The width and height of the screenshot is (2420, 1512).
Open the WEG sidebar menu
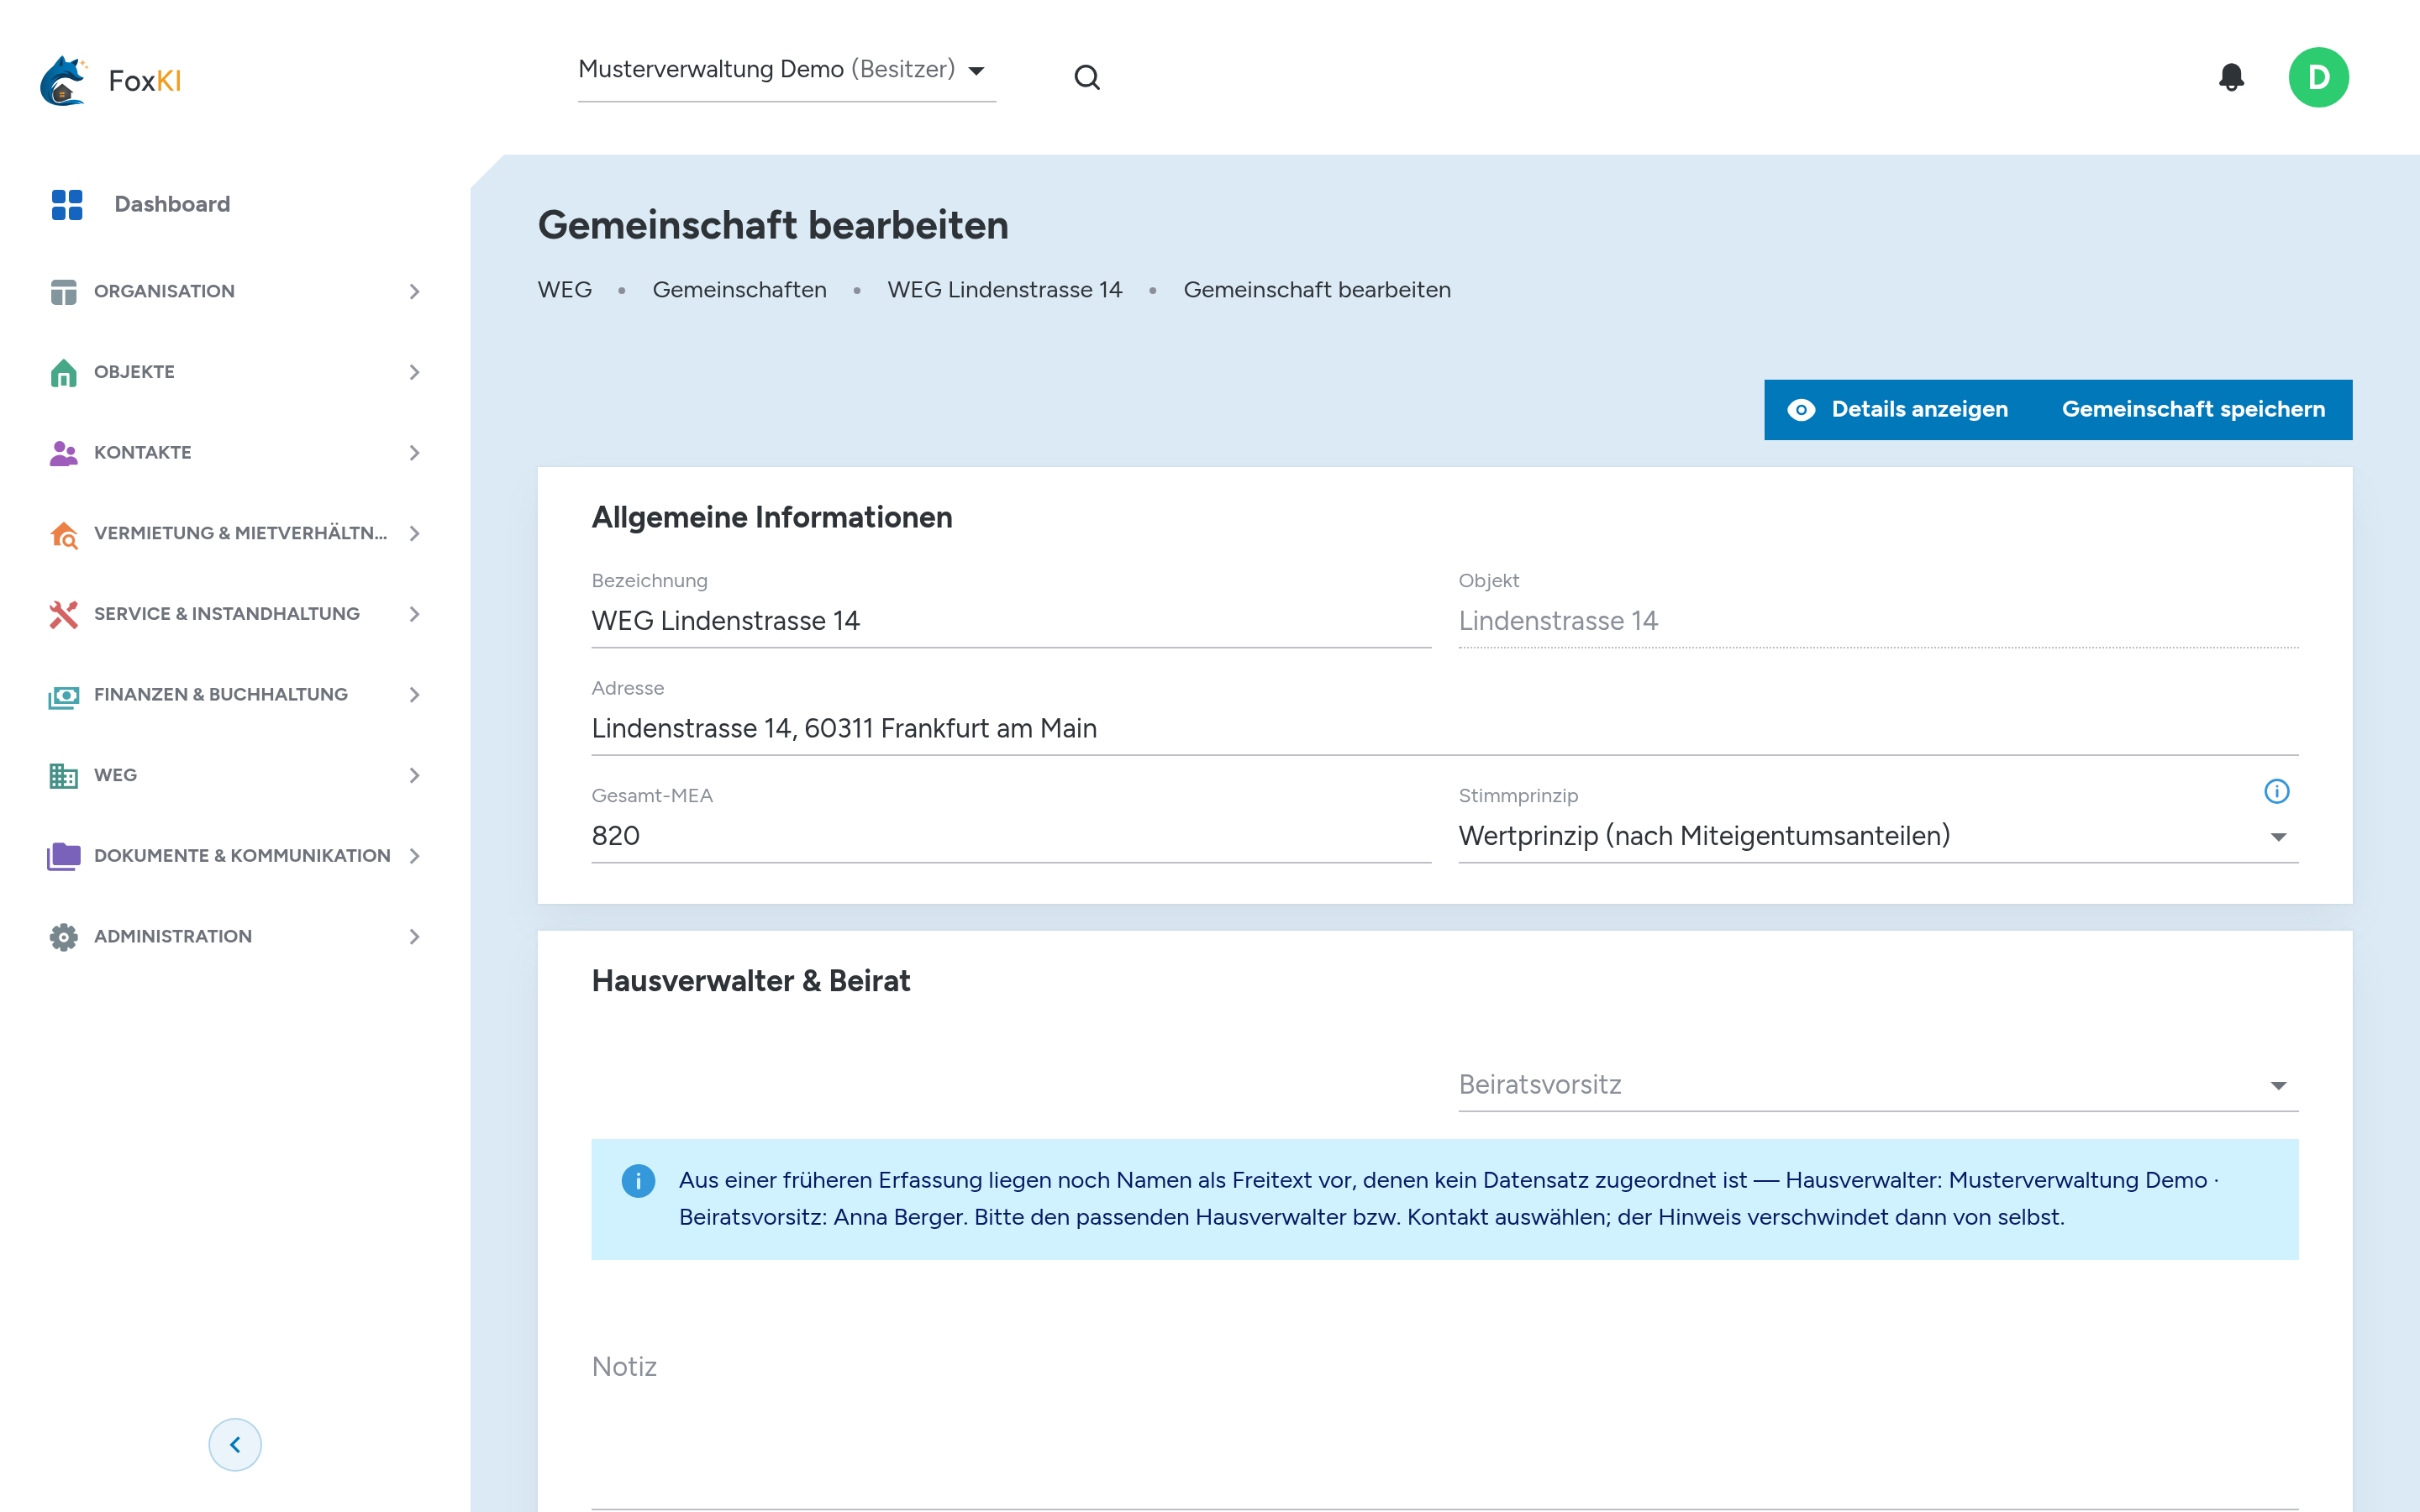click(235, 775)
